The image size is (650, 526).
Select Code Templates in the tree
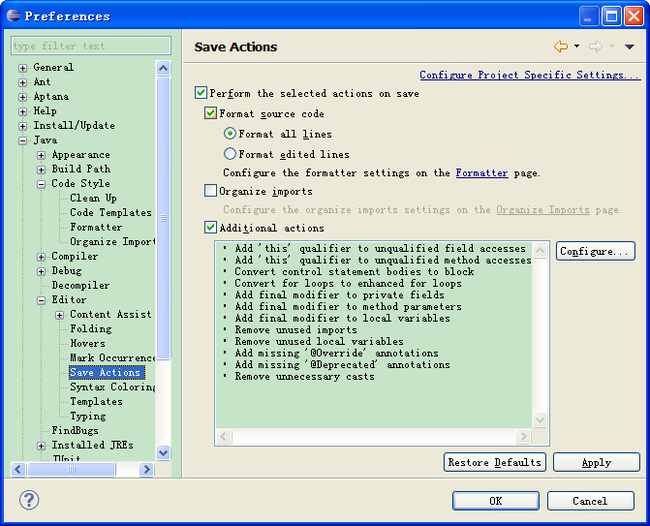pyautogui.click(x=111, y=213)
